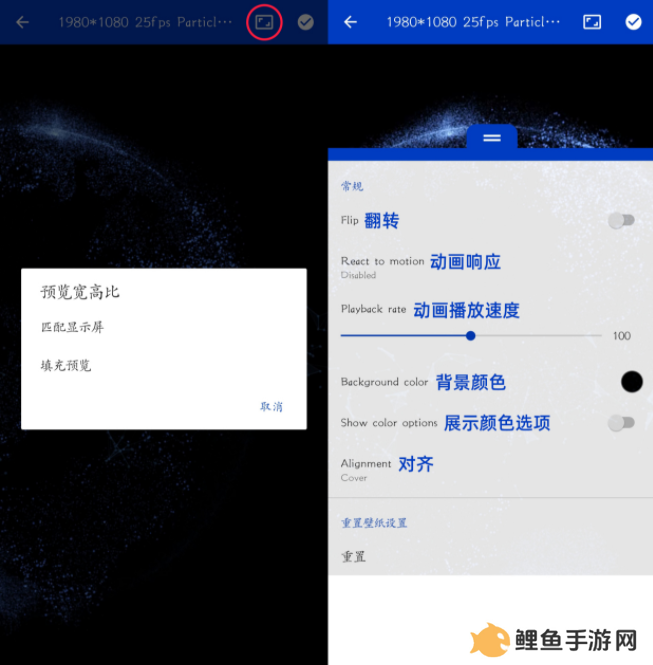Click 取消 button in dialog
Image resolution: width=653 pixels, height=665 pixels.
tap(271, 406)
